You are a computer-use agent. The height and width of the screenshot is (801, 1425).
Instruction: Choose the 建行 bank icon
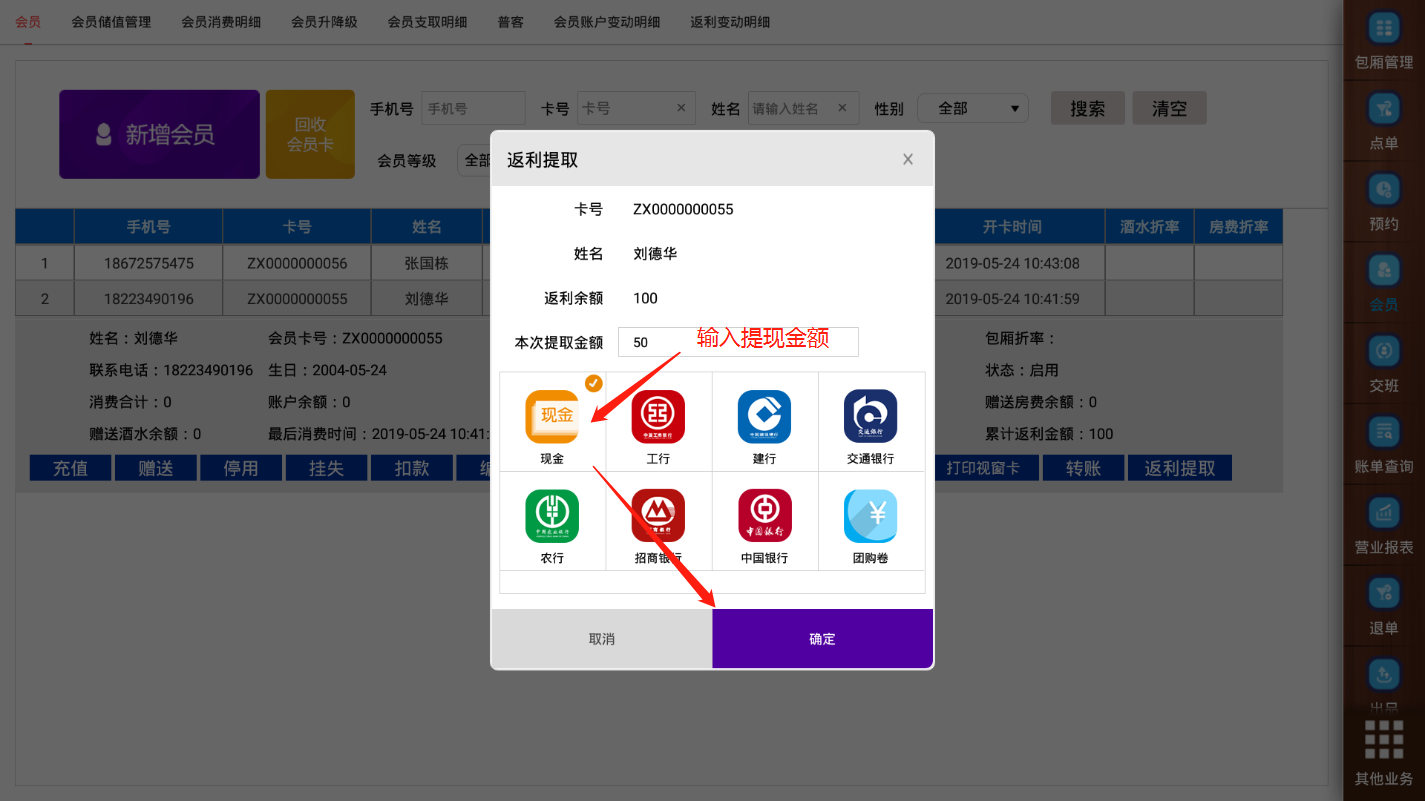click(764, 417)
